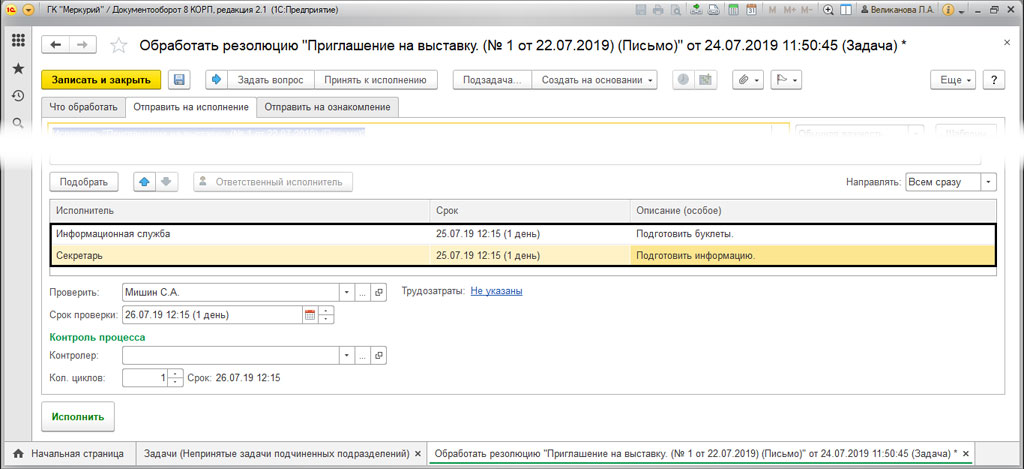The width and height of the screenshot is (1024, 469).
Task: Open the sections menu grid icon
Action: (18, 40)
